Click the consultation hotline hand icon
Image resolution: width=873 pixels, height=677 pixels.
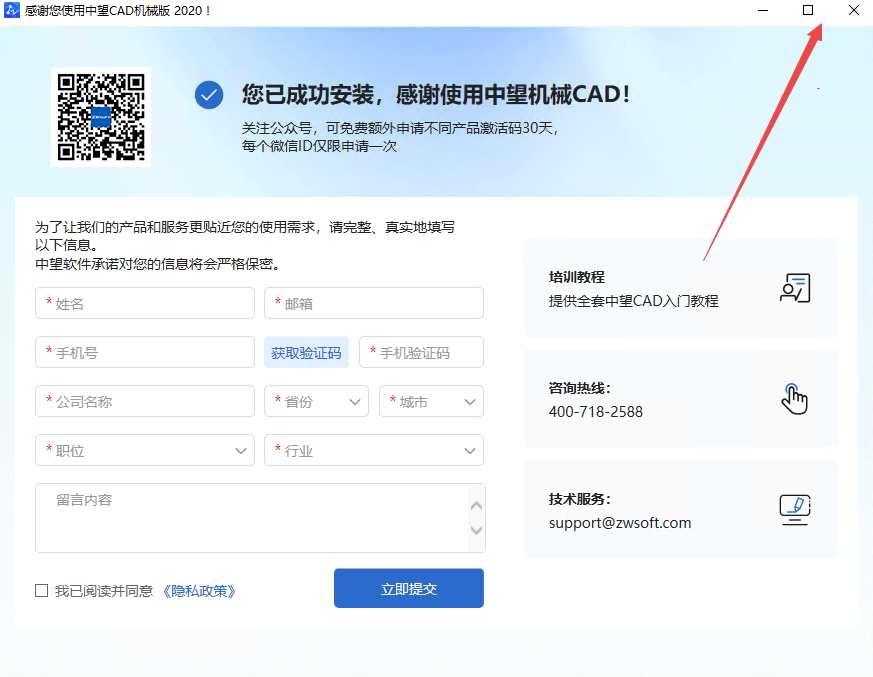coord(793,398)
